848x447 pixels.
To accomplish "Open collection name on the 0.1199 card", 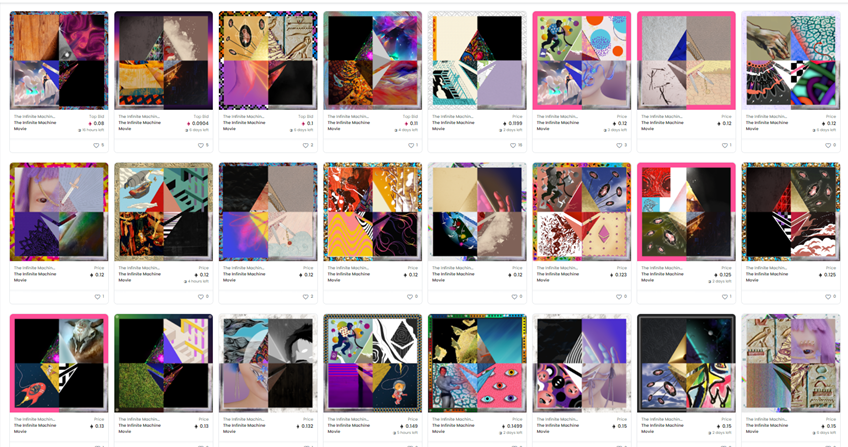I will 452,116.
